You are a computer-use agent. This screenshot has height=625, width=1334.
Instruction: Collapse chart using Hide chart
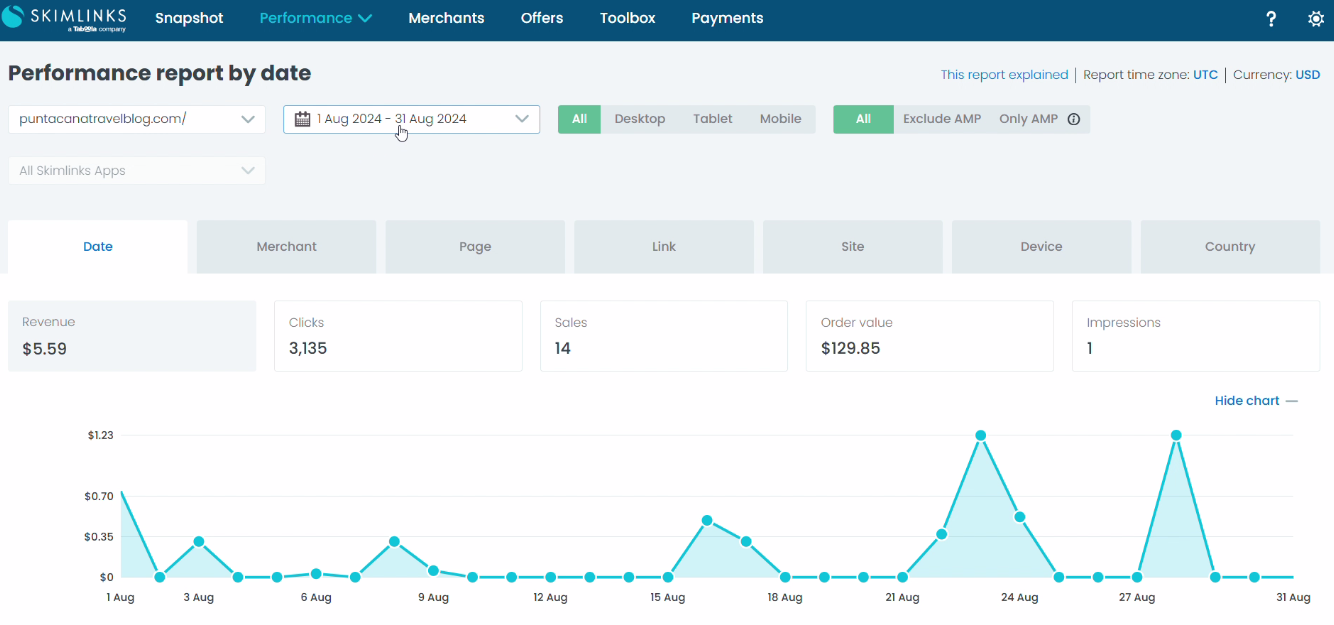(x=1256, y=401)
